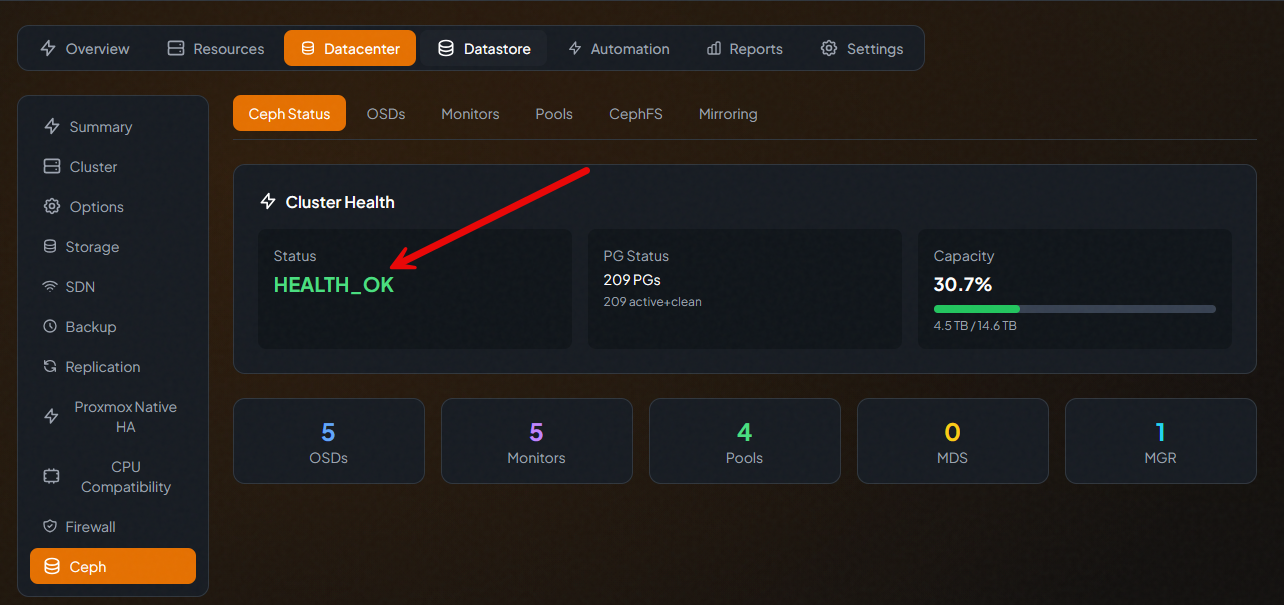Image resolution: width=1284 pixels, height=605 pixels.
Task: Click the Cluster Health heading
Action: pyautogui.click(x=340, y=202)
